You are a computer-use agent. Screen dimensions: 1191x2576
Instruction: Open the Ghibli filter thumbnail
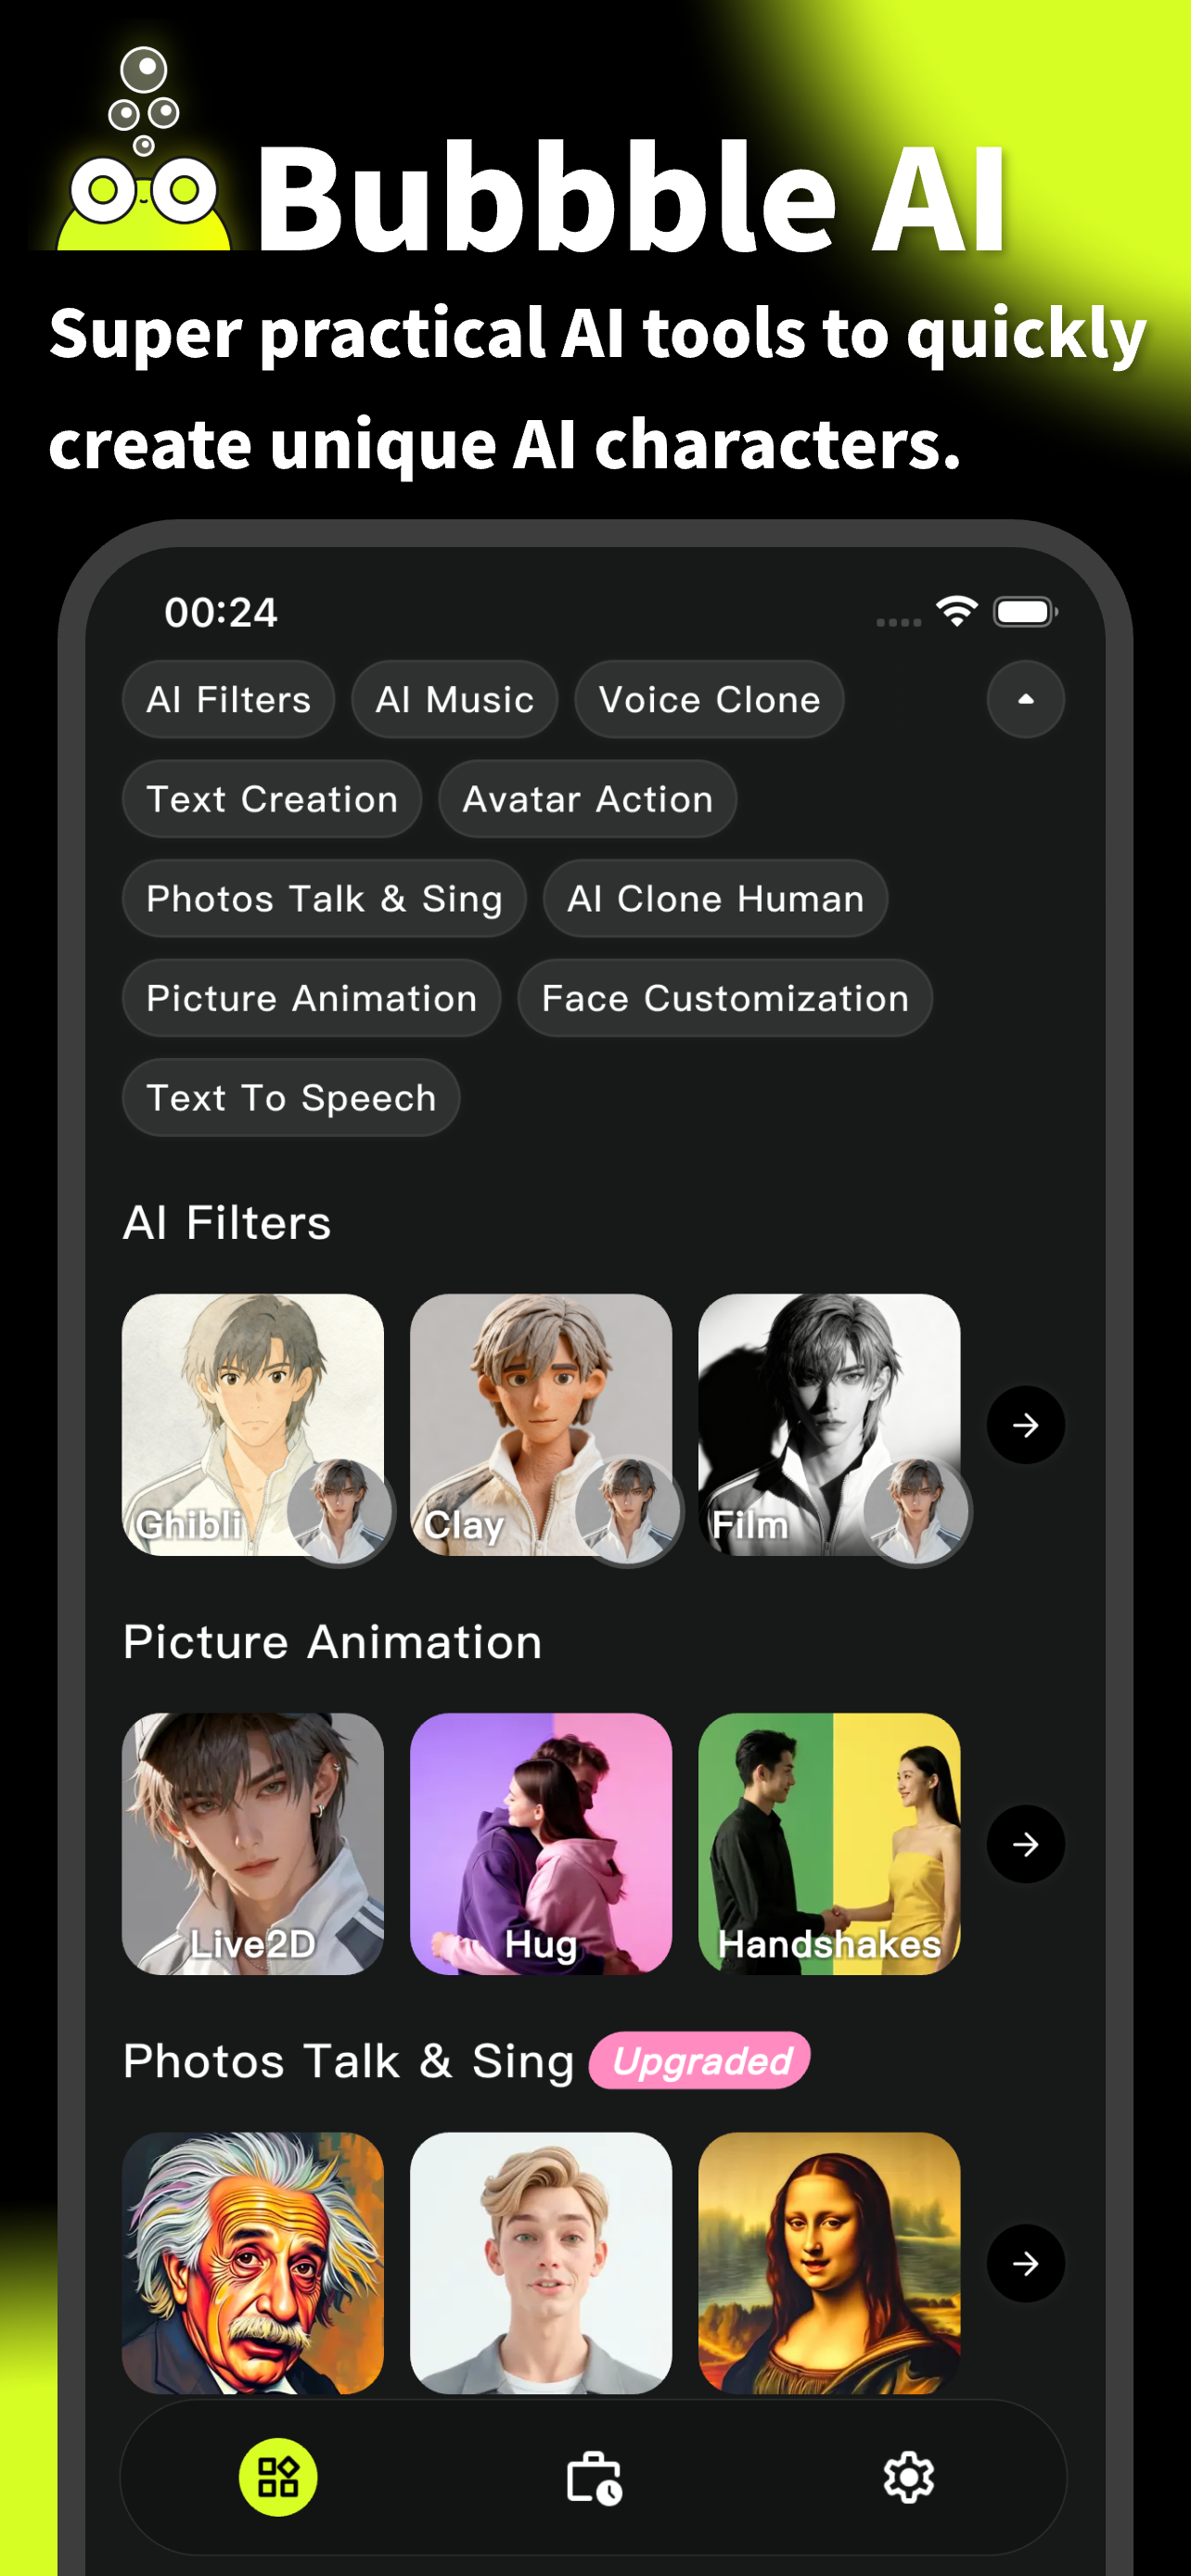253,1425
